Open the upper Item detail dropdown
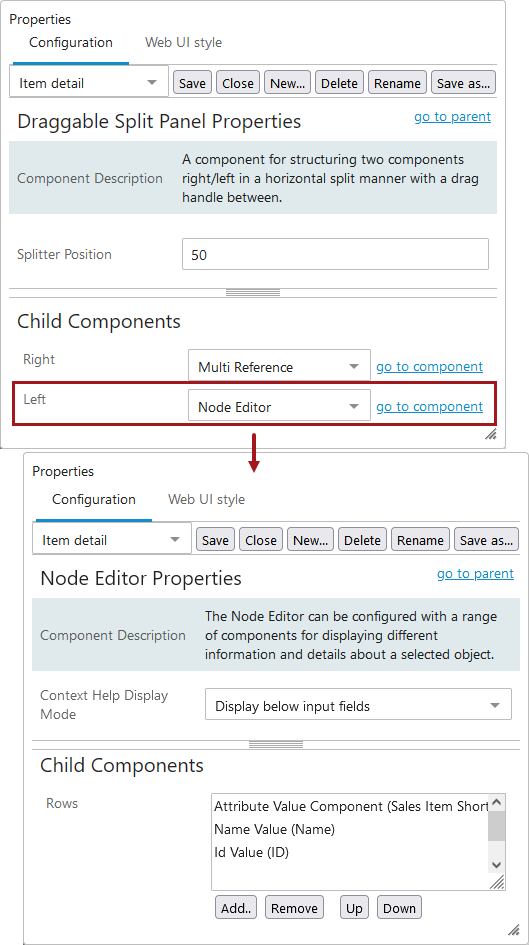 pyautogui.click(x=89, y=83)
